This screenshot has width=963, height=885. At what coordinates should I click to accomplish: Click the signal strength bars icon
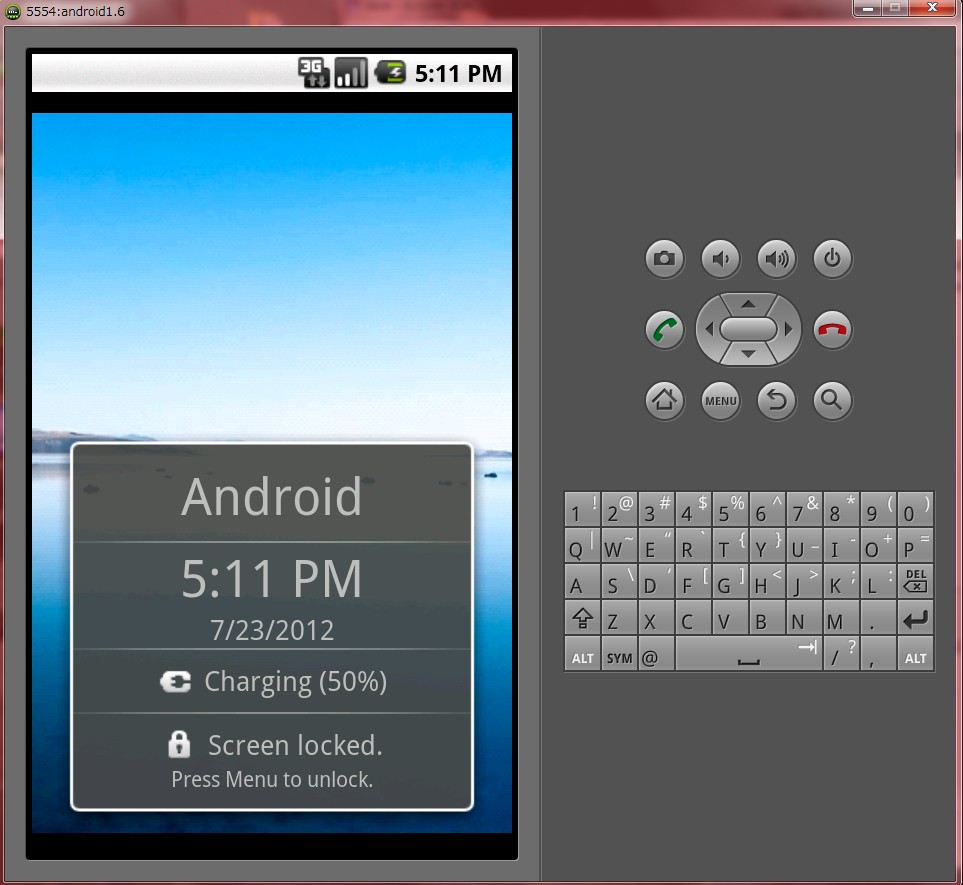[351, 72]
